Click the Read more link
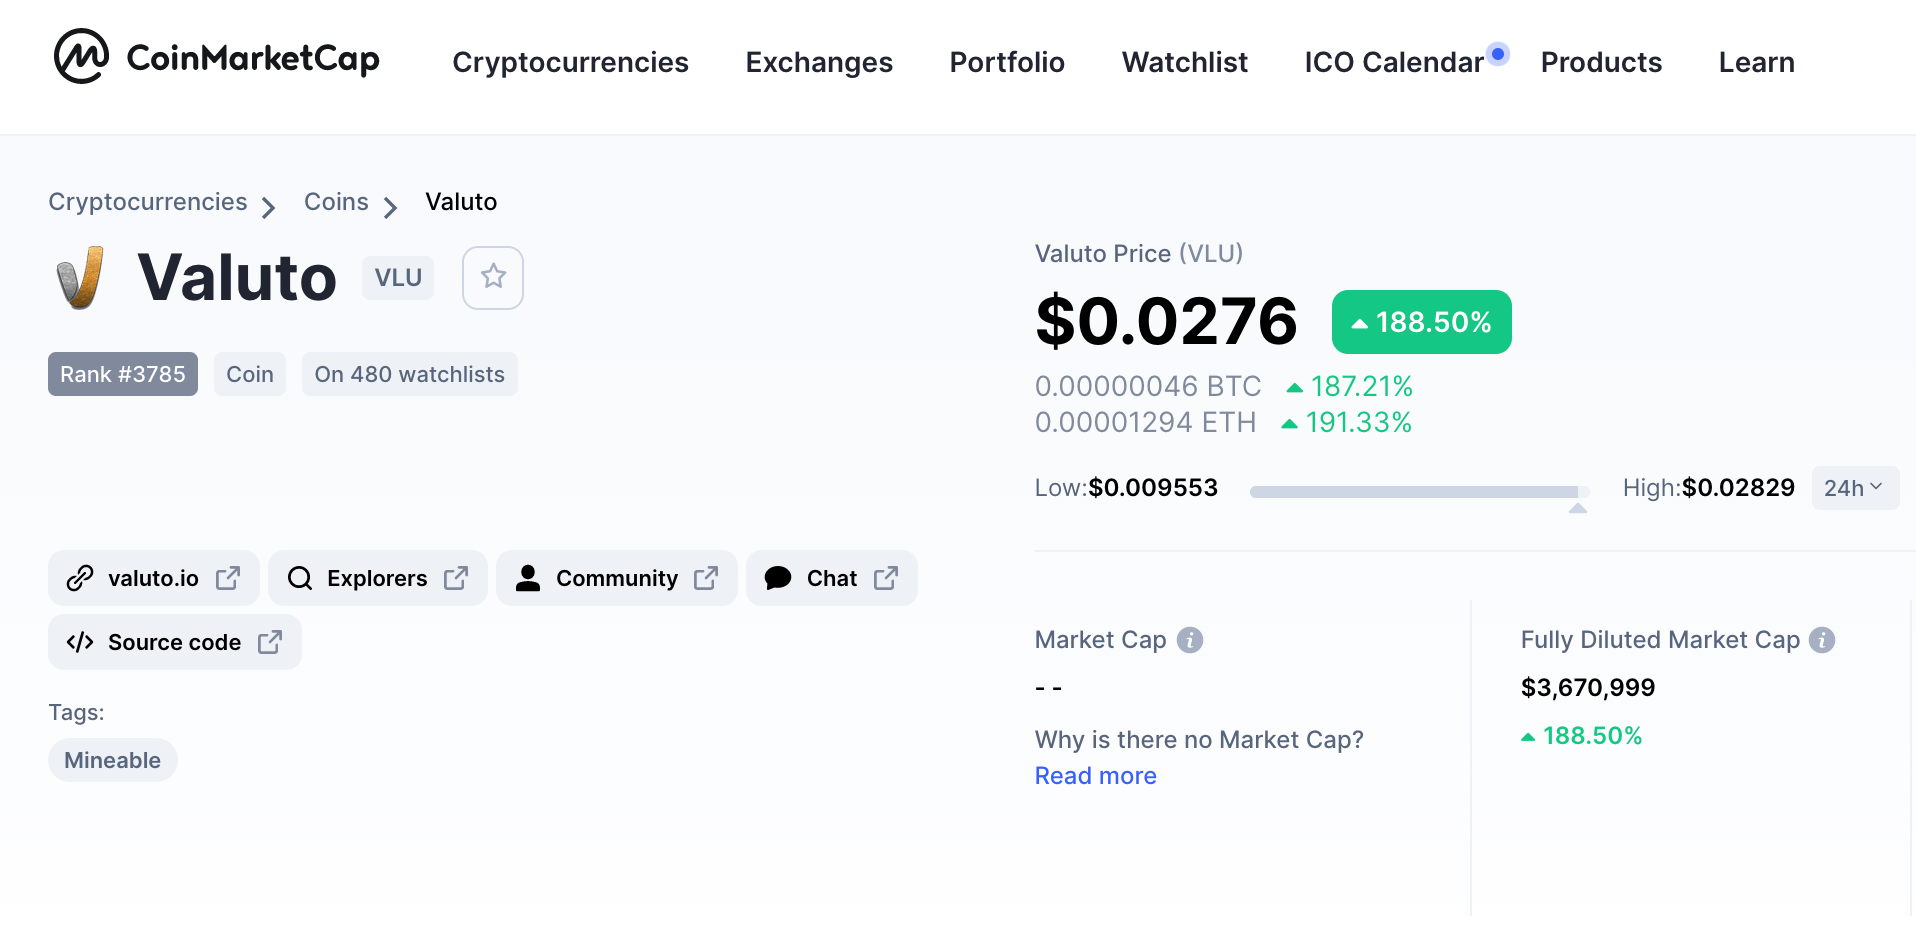1916x942 pixels. click(1095, 776)
